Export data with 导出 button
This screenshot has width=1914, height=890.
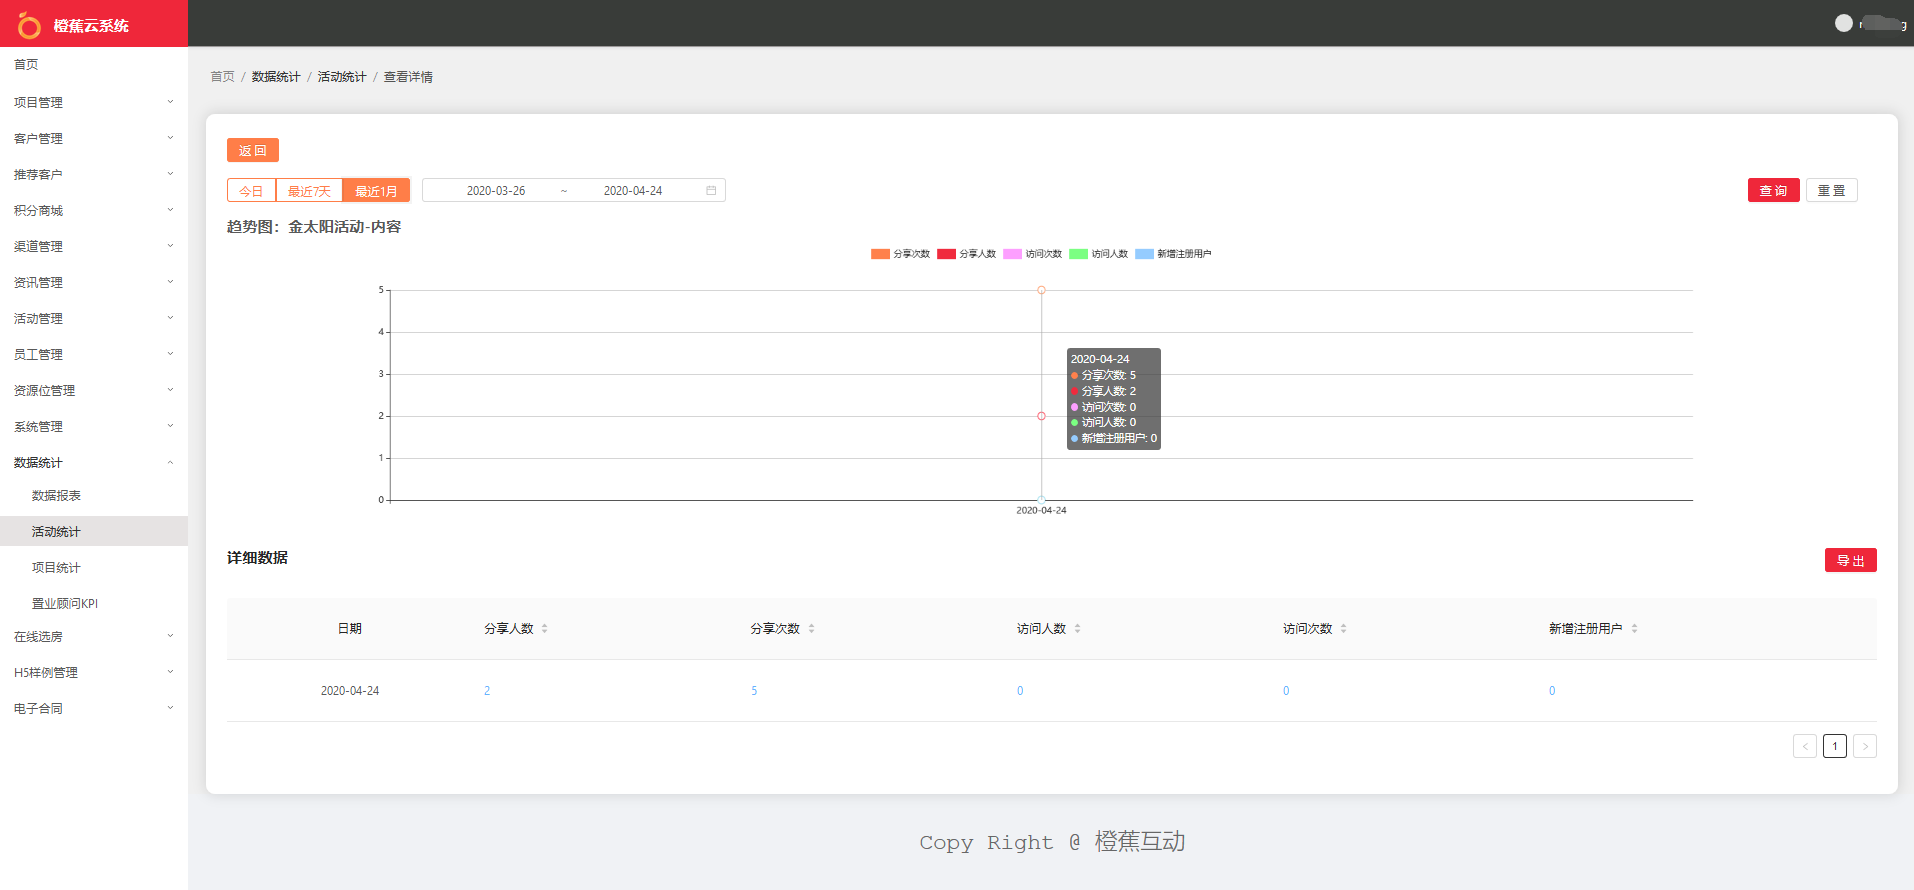coord(1850,560)
